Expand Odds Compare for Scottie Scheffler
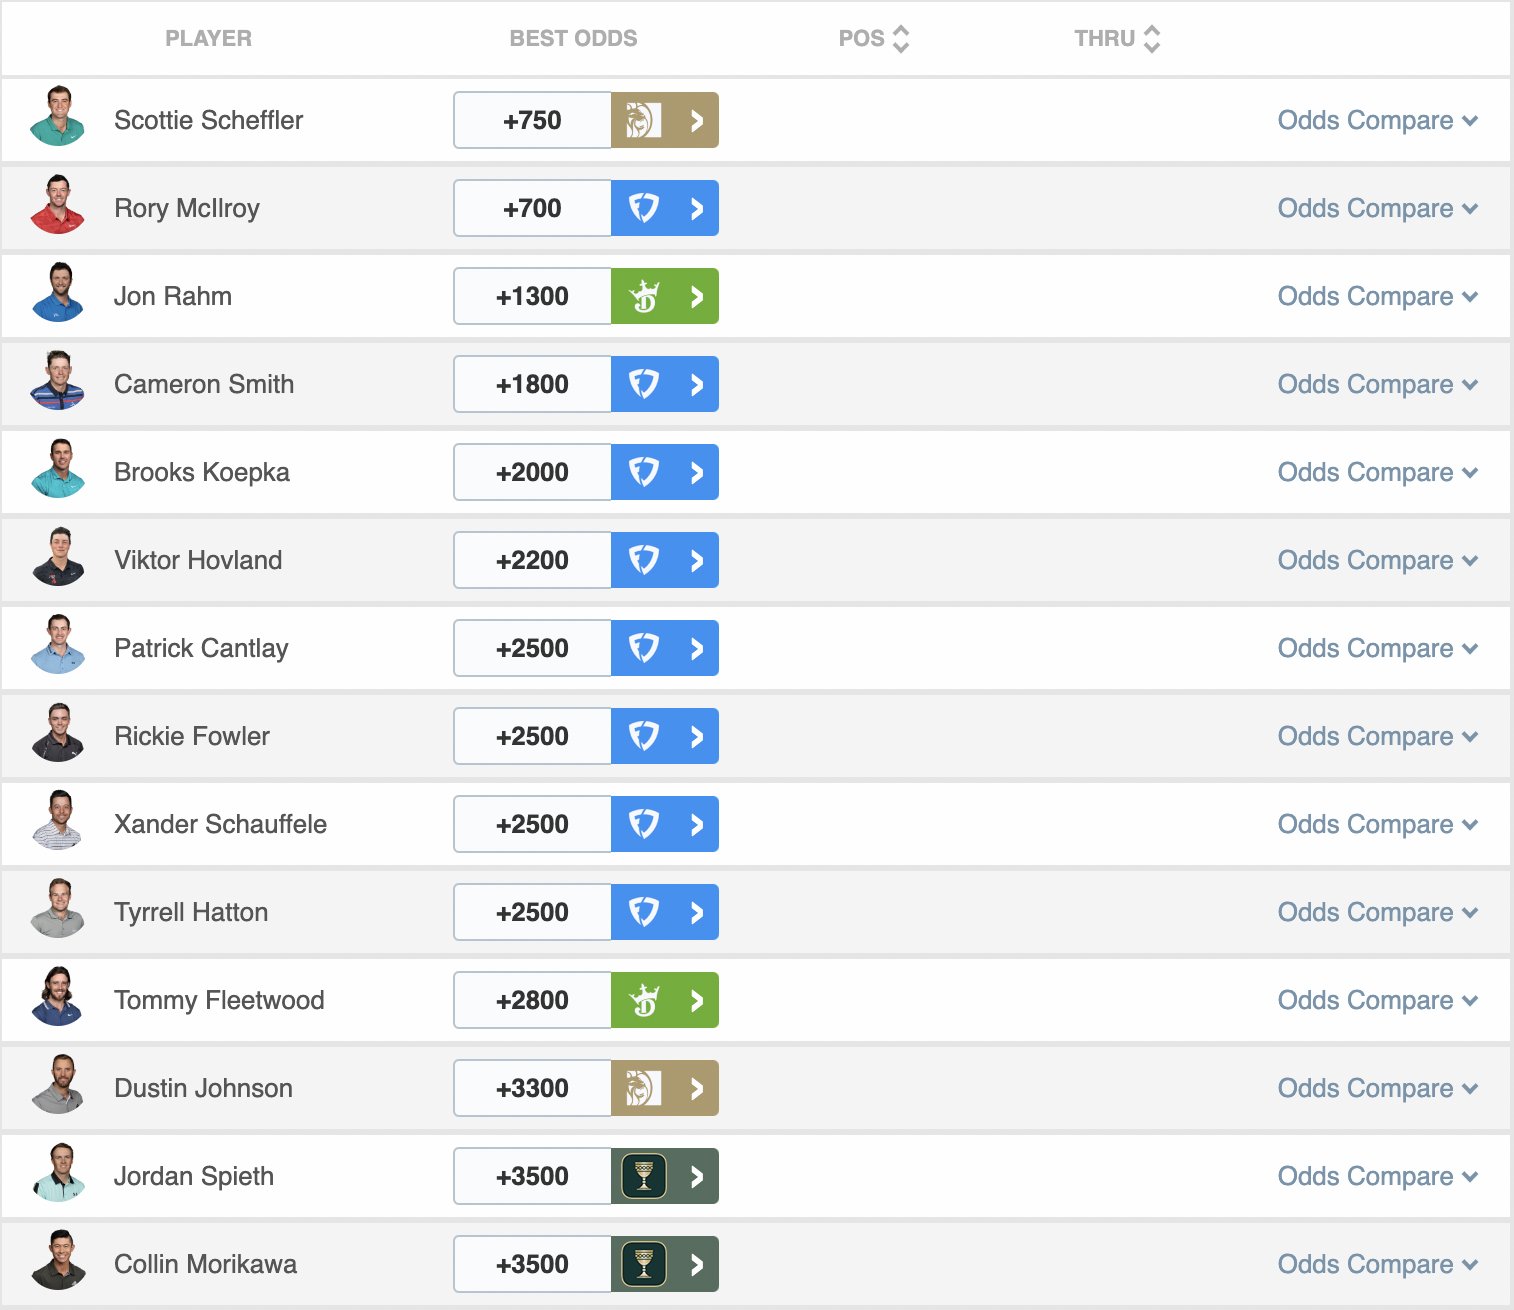 [x=1378, y=120]
